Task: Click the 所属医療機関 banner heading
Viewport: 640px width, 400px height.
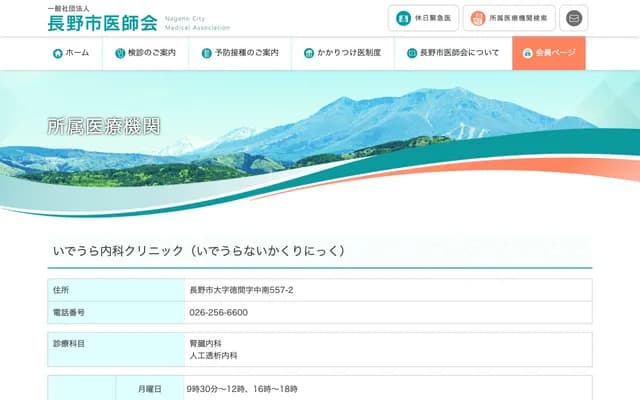Action: tap(104, 126)
